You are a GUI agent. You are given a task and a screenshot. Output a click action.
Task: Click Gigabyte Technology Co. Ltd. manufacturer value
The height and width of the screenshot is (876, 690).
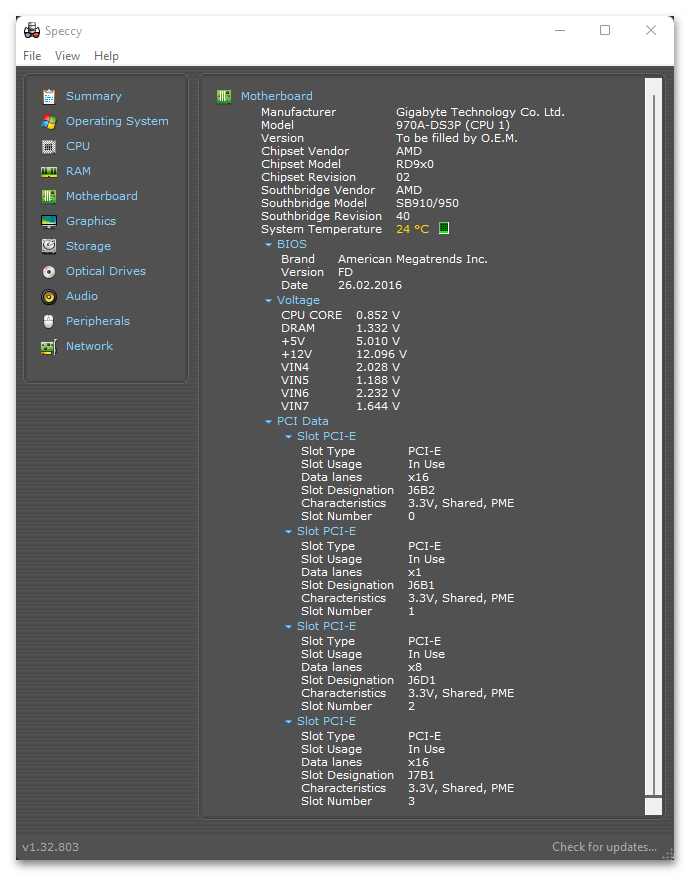(480, 112)
